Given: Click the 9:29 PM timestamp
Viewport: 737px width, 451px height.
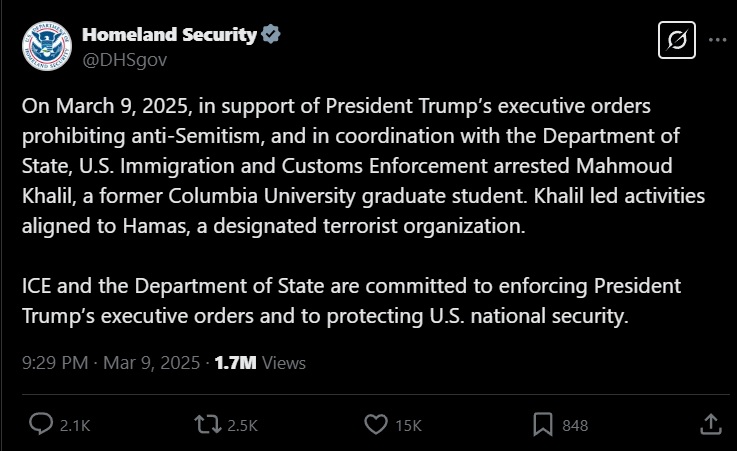Looking at the screenshot, I should (55, 363).
